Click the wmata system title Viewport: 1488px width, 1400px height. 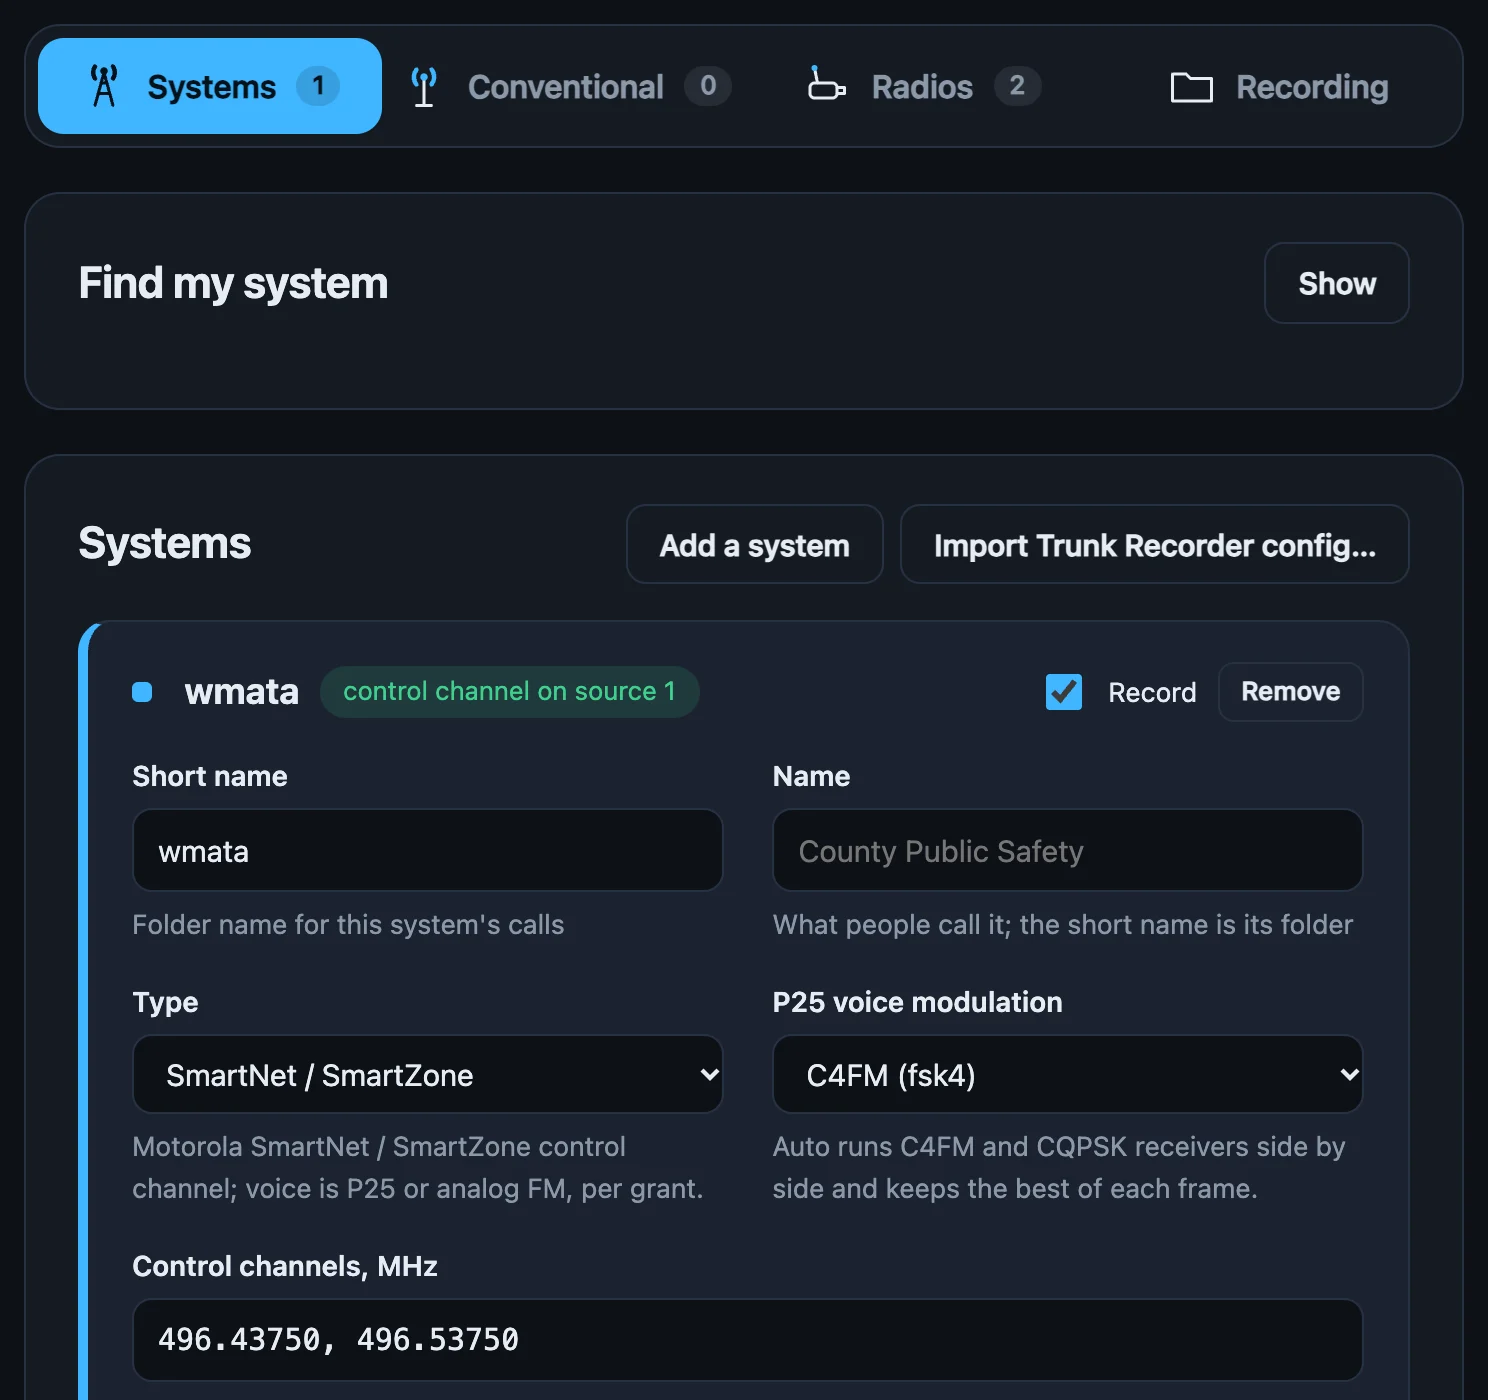click(x=242, y=692)
